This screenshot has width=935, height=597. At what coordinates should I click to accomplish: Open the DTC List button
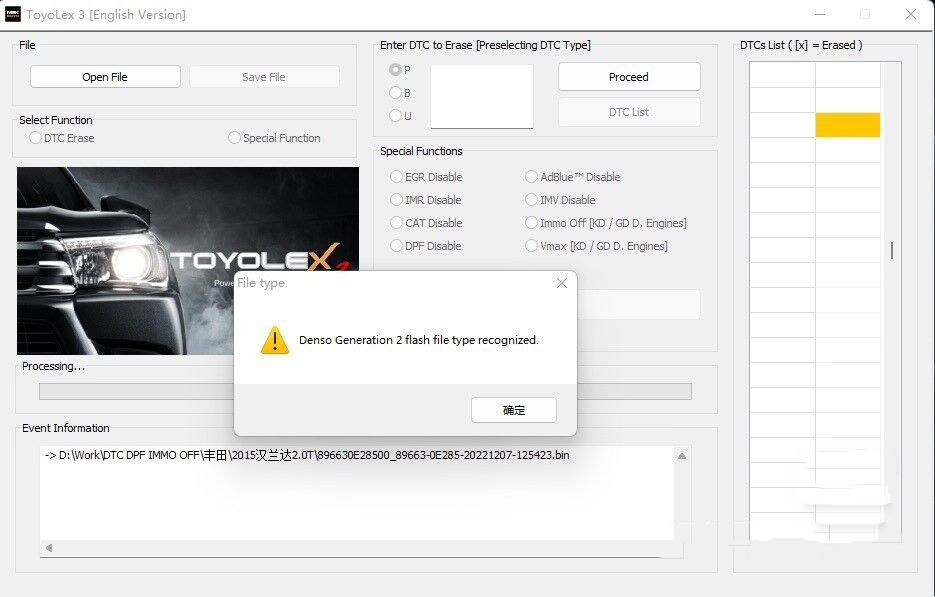click(x=629, y=112)
